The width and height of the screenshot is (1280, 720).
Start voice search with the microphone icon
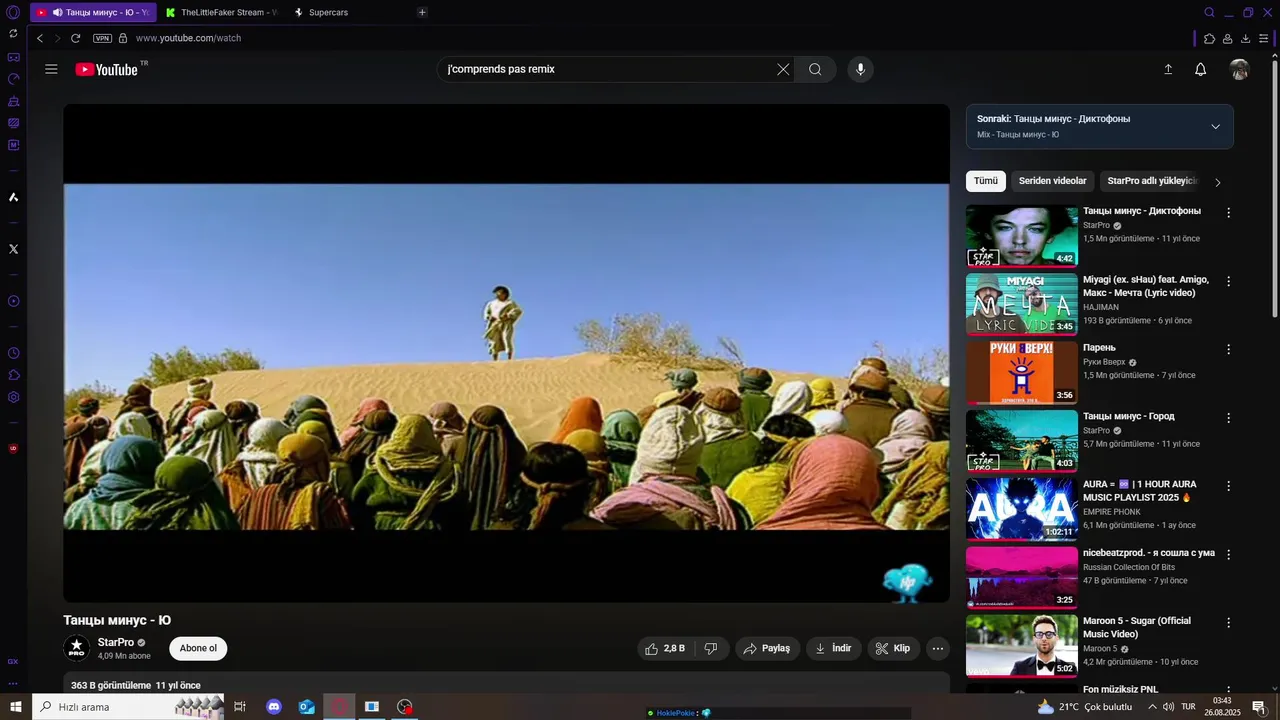(x=860, y=69)
